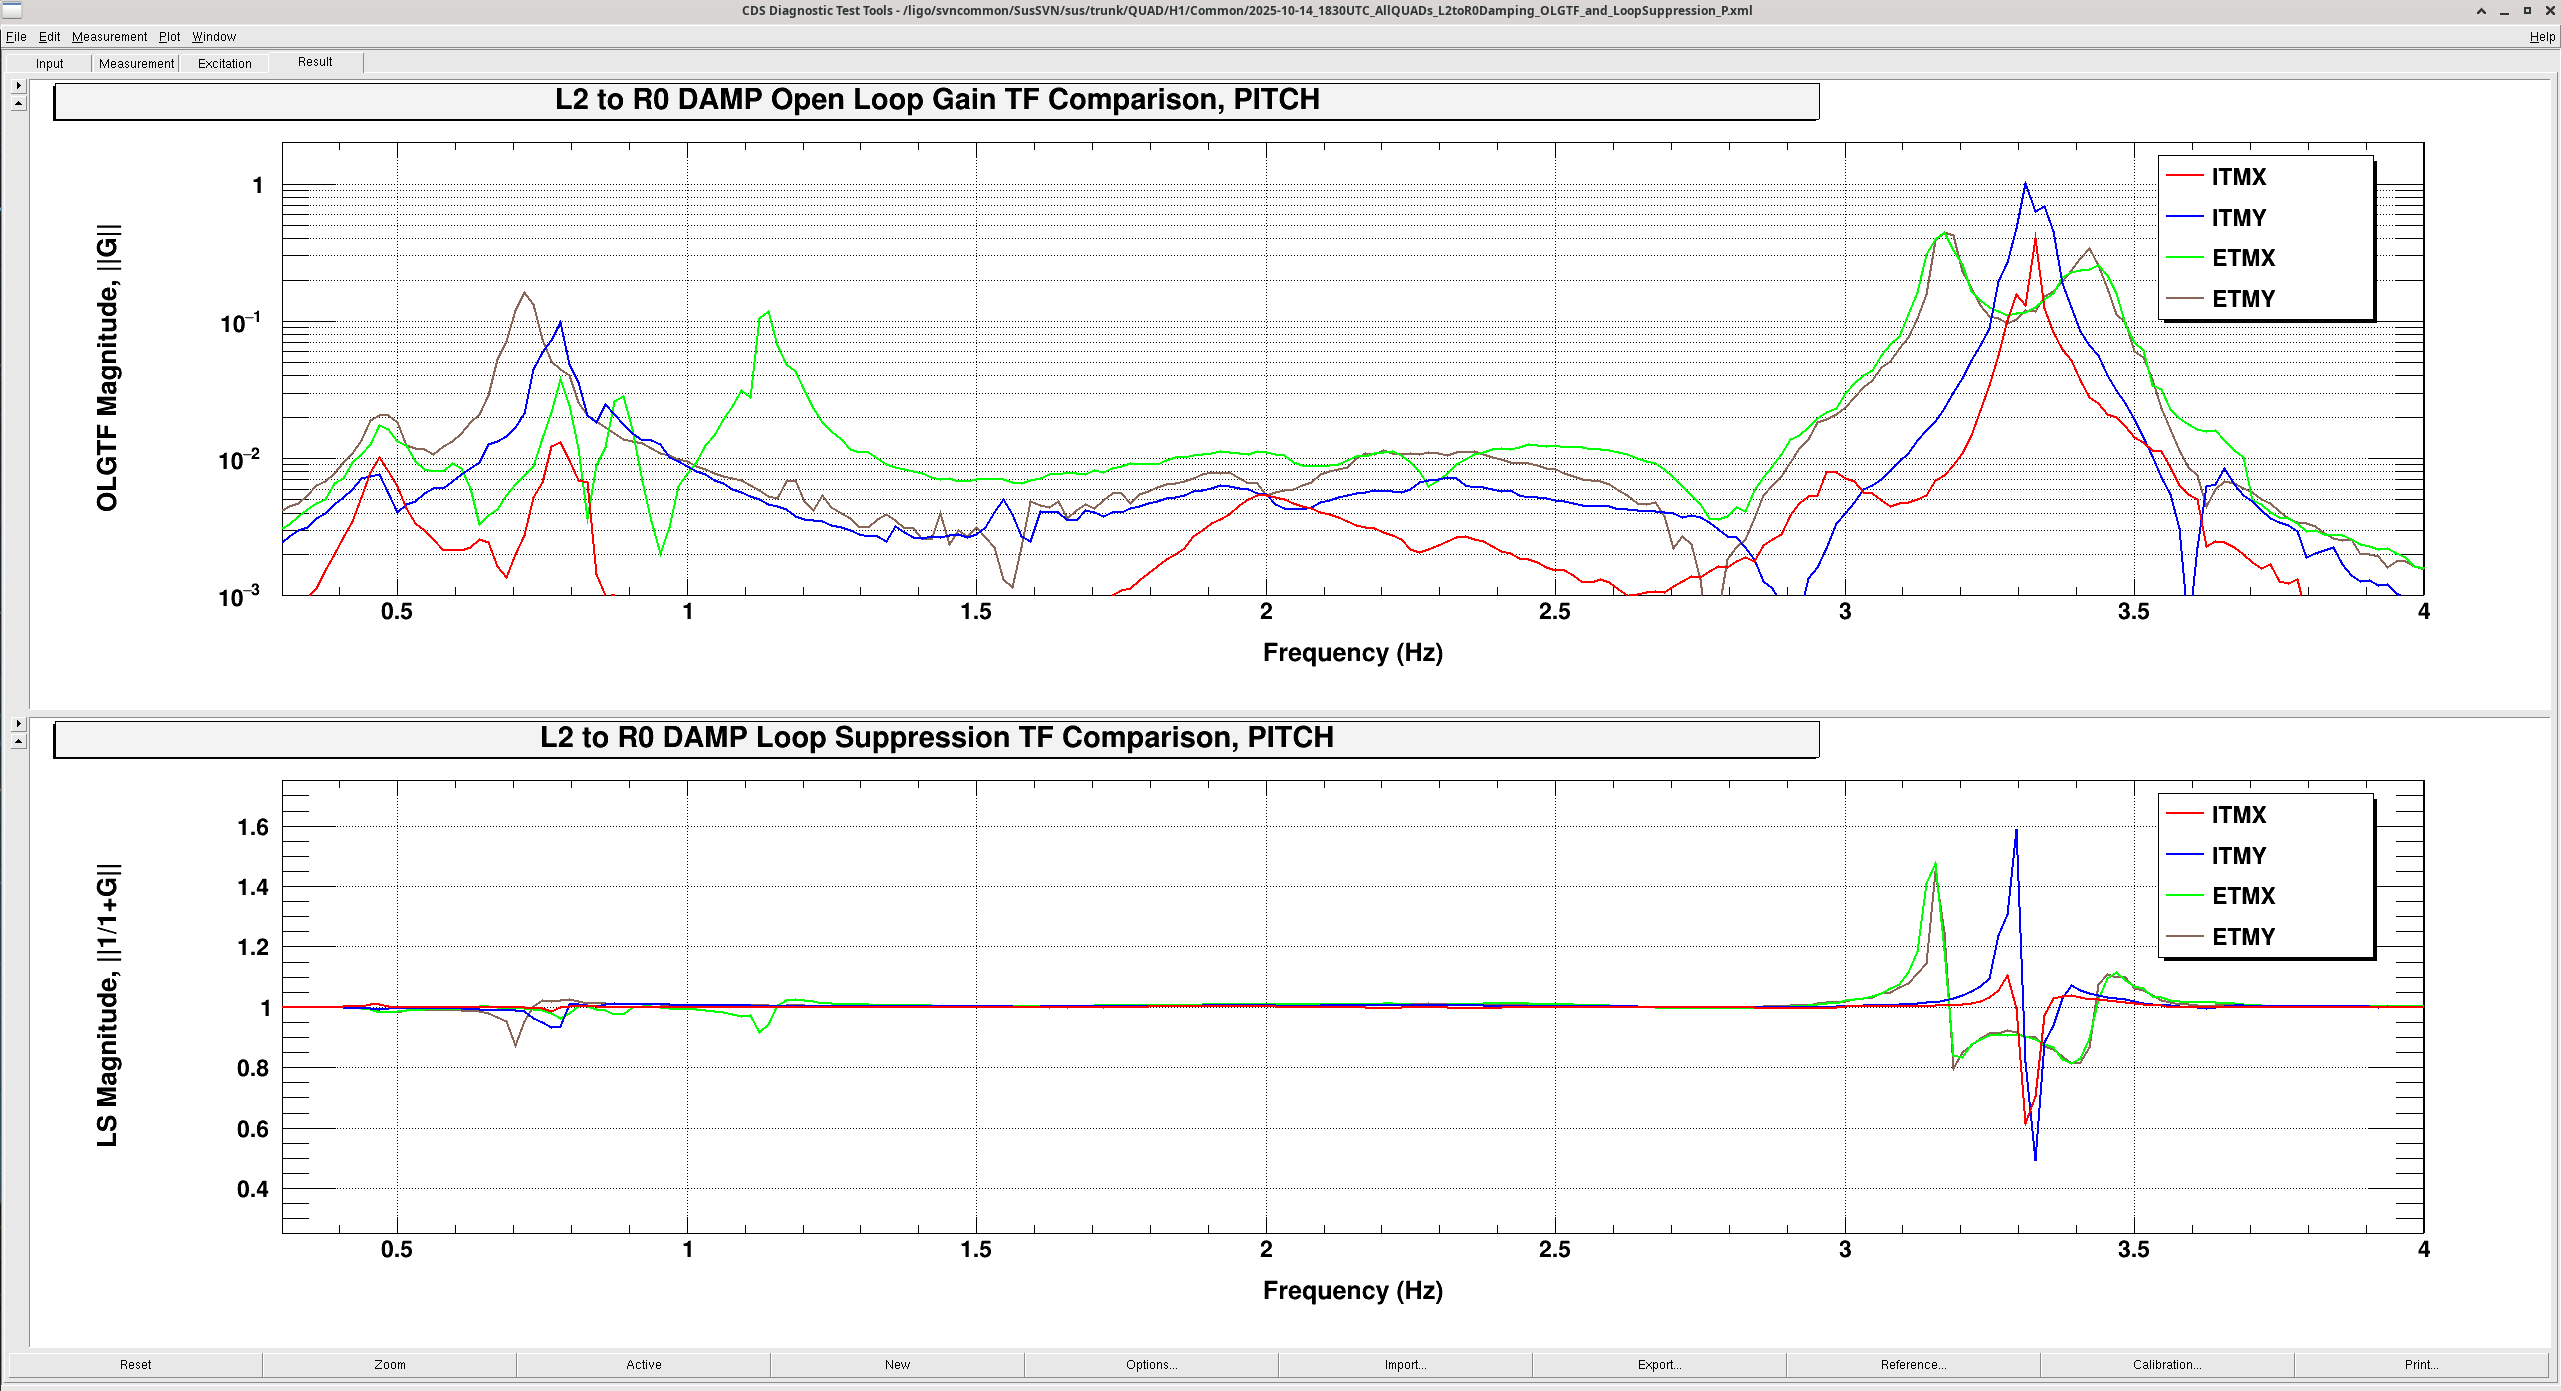Click up-arrow icon beside bottom plot

point(18,741)
